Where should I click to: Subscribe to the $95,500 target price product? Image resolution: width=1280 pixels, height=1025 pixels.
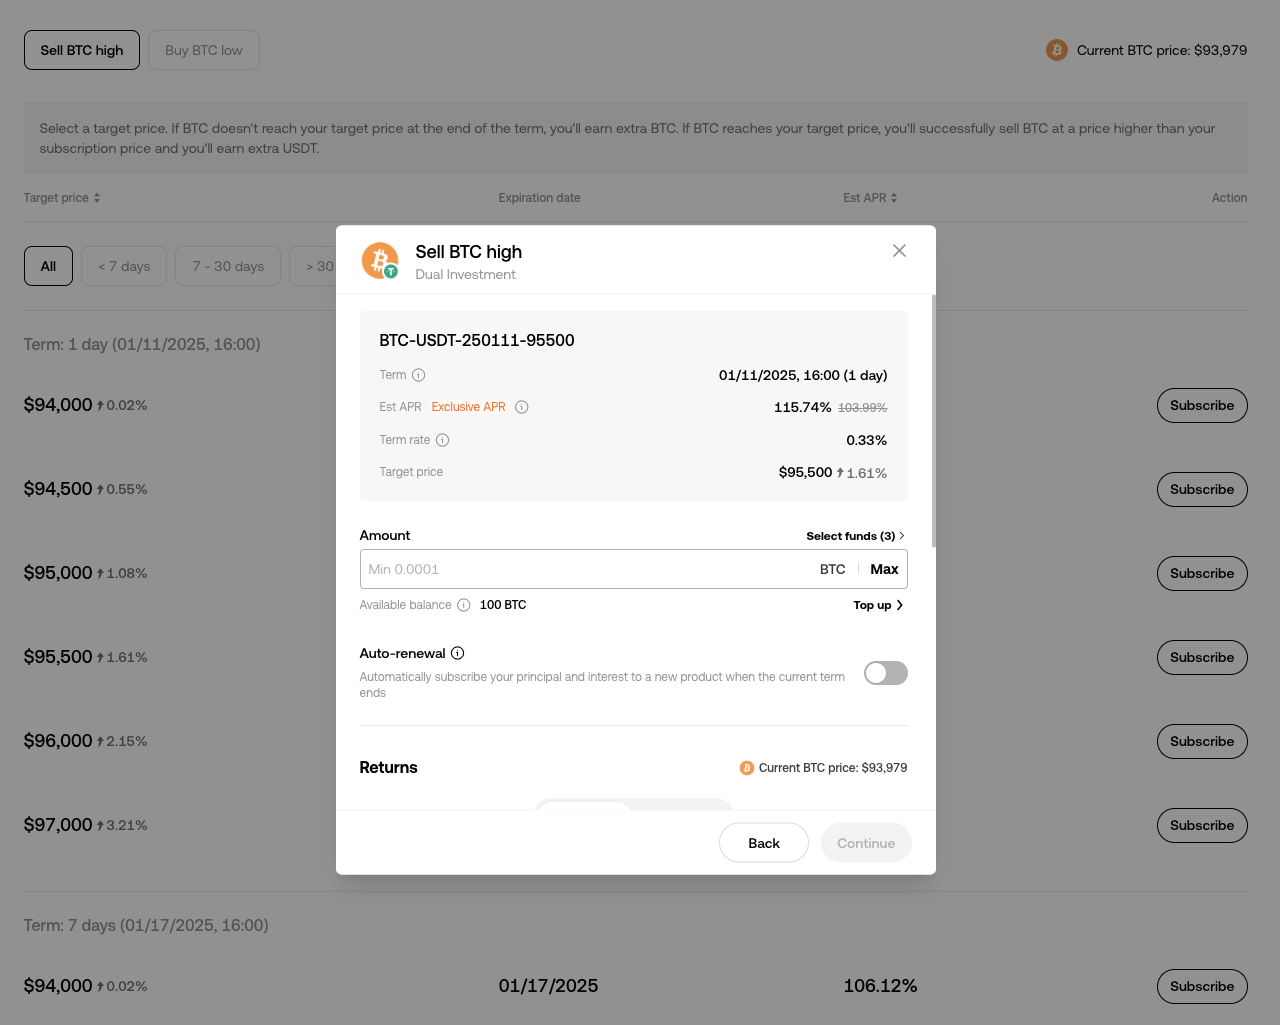(1201, 657)
